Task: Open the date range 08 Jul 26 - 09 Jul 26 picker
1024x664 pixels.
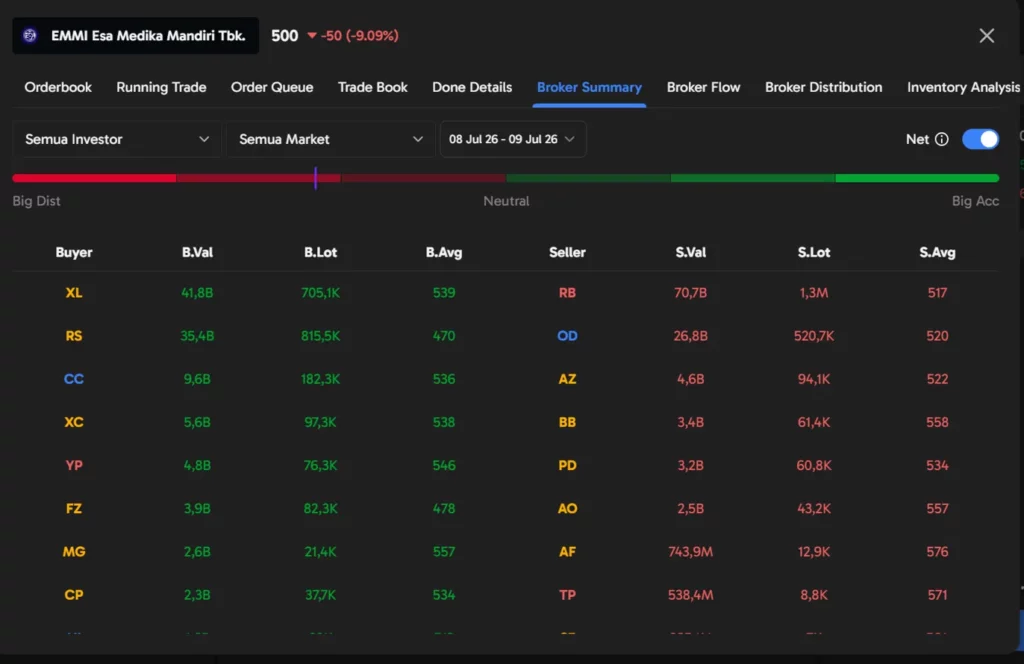Action: (513, 139)
